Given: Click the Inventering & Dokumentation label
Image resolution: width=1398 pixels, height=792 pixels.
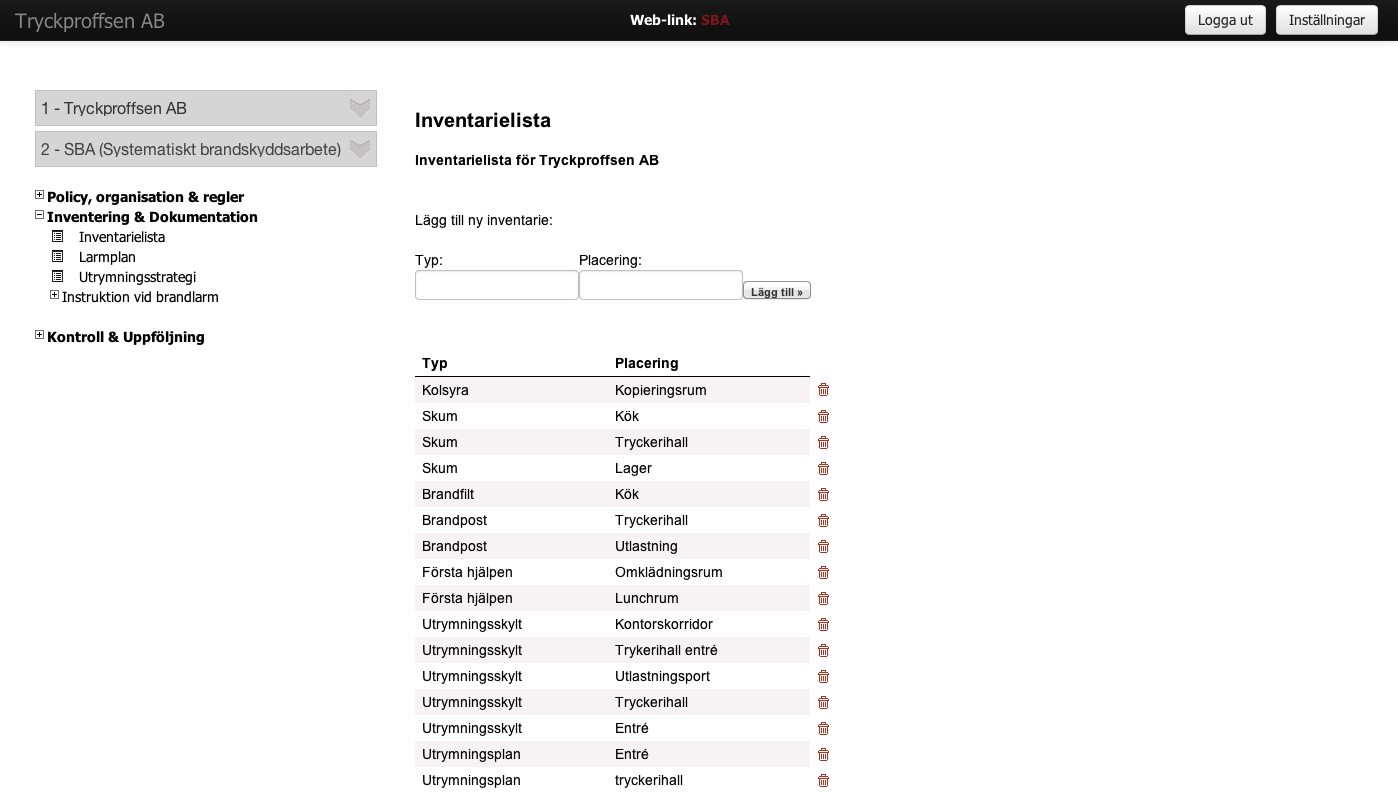Looking at the screenshot, I should pyautogui.click(x=152, y=217).
